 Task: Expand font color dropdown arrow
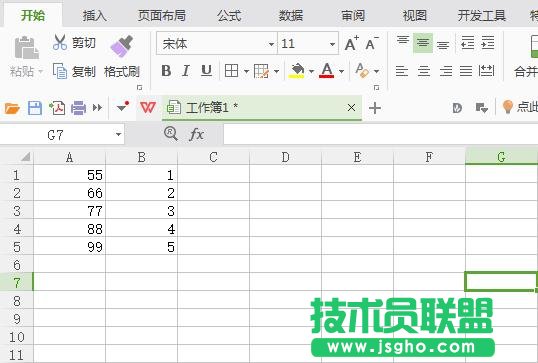click(x=341, y=71)
